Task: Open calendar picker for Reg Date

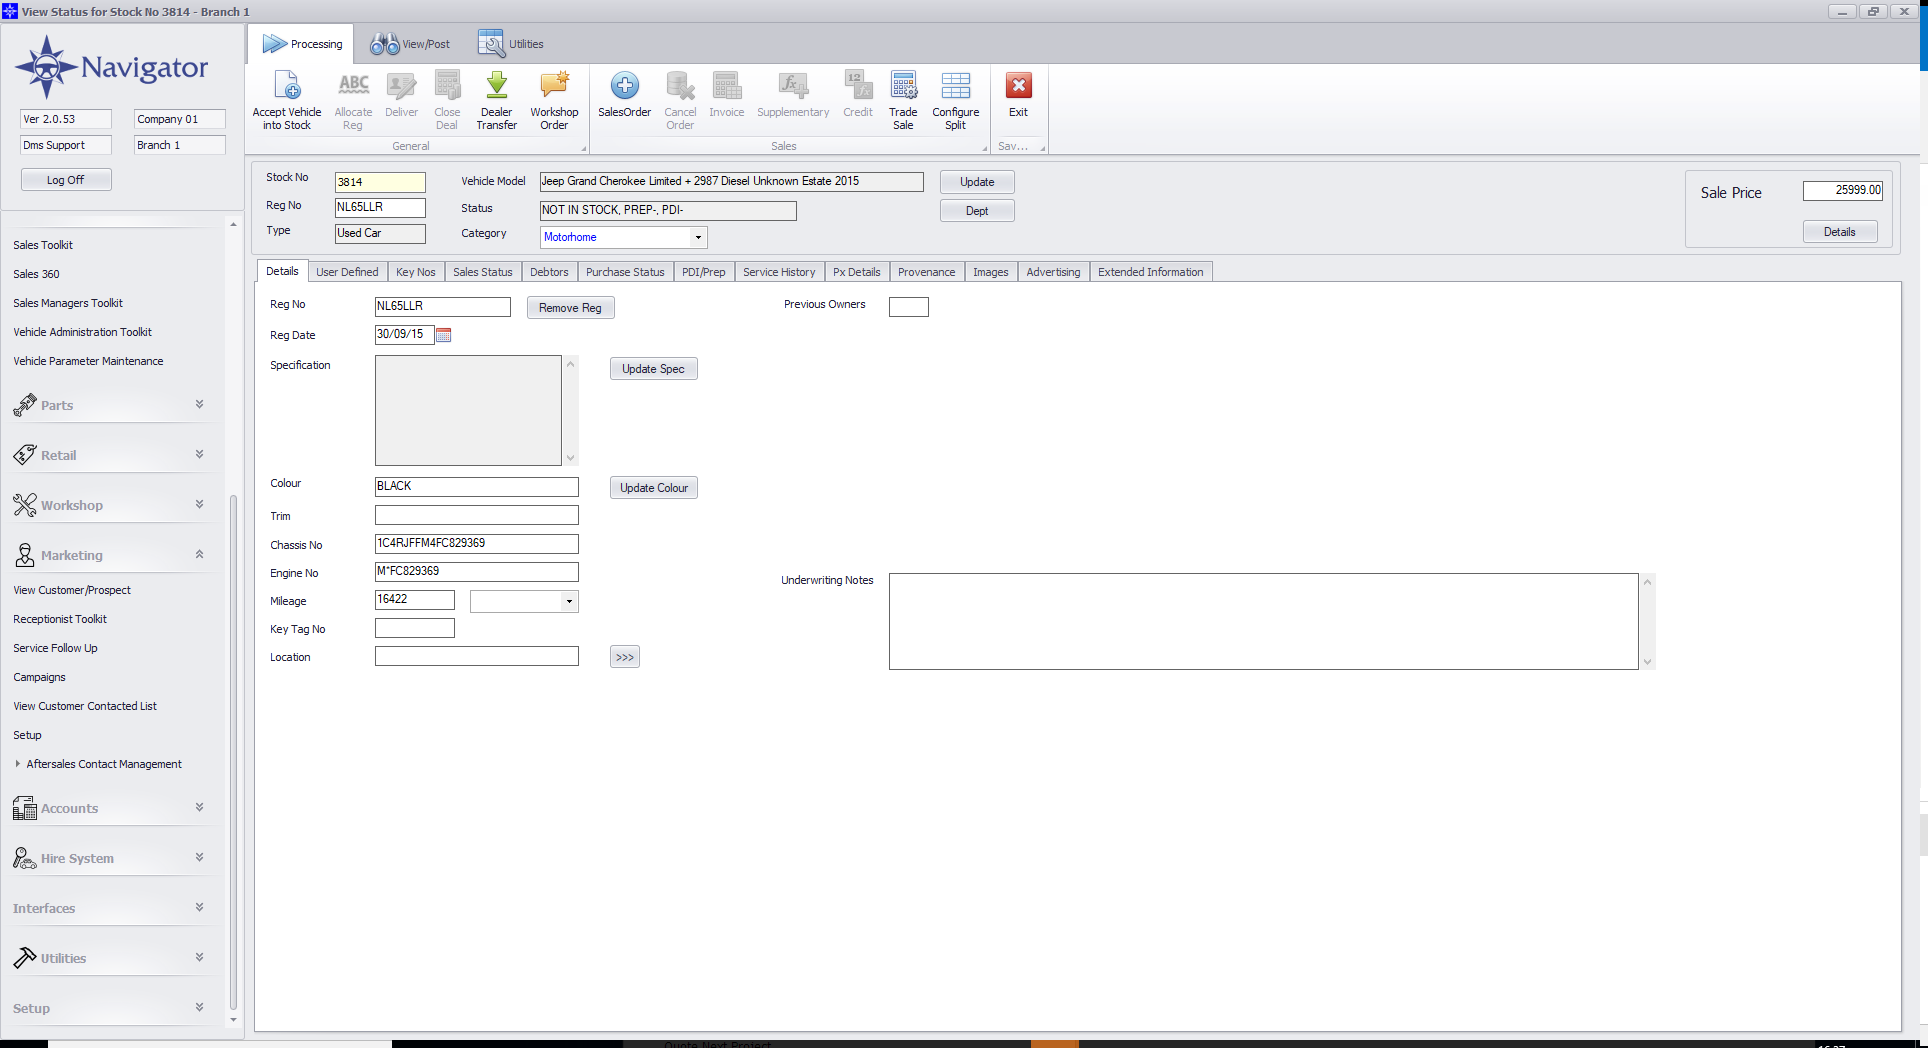Action: coord(444,335)
